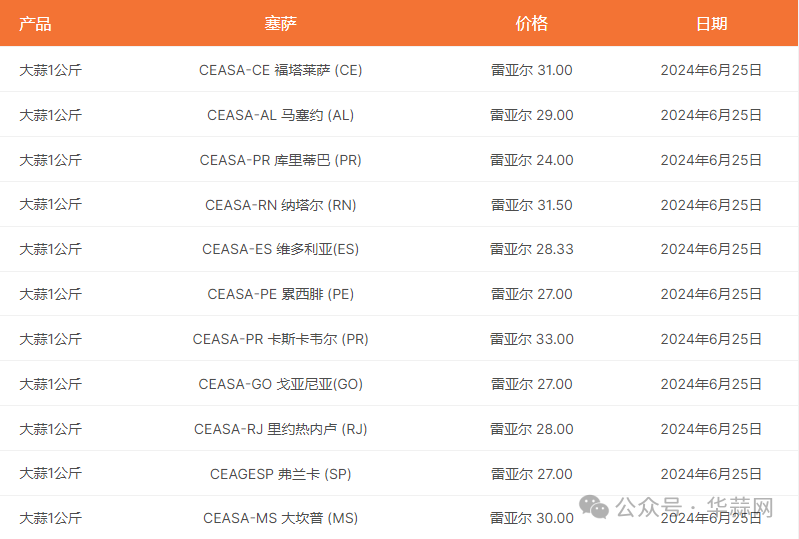Screen dimensions: 799x539
Task: Click the 公众号 · 华蒜网 watermark text
Action: pos(695,506)
